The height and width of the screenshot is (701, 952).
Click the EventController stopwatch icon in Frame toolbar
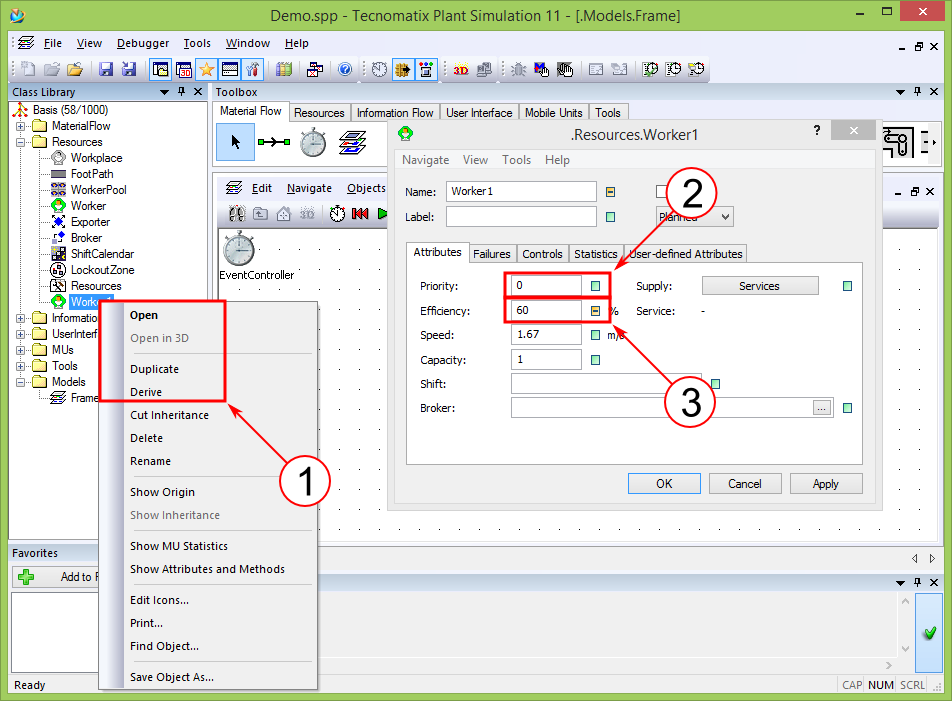coord(337,214)
